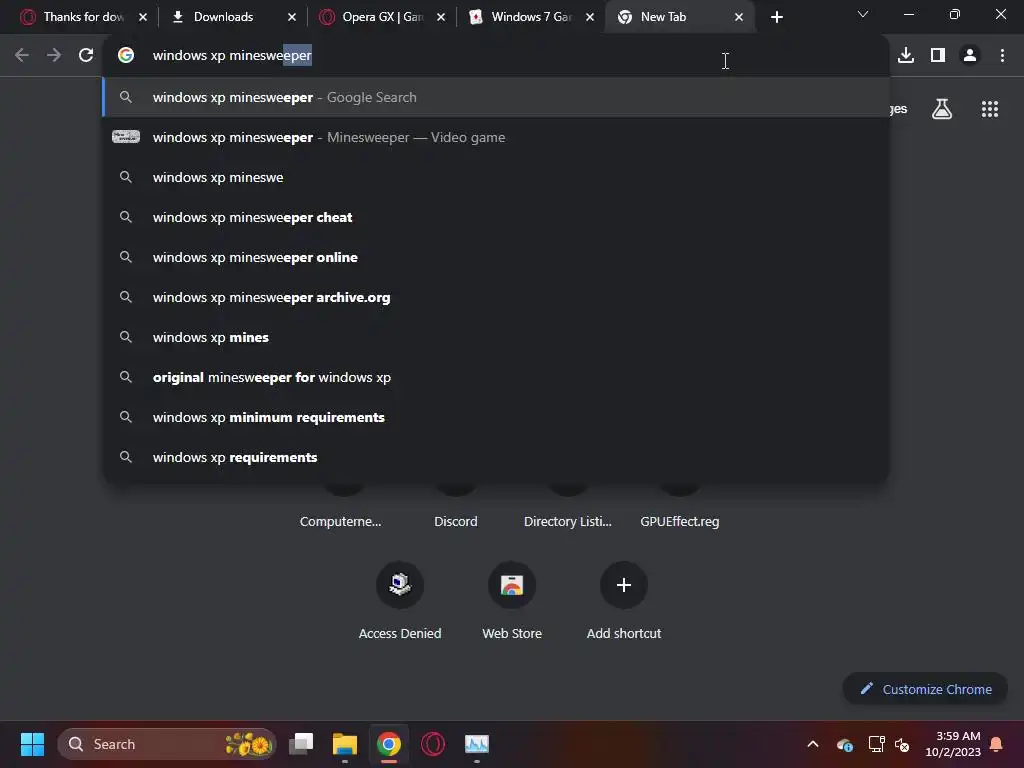Select 'windows xp requirements' suggestion
Screen dimensions: 1024x768
(x=496, y=457)
